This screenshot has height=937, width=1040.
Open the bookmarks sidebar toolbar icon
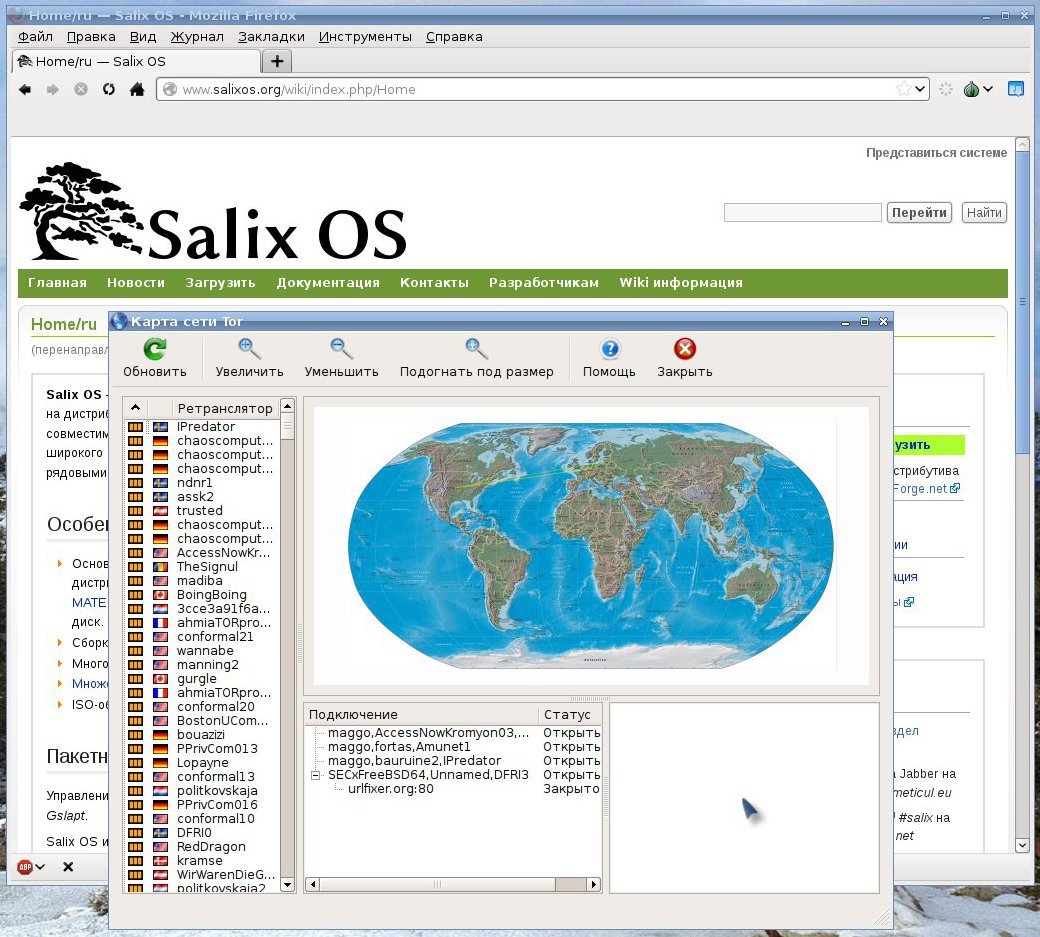coord(1015,89)
